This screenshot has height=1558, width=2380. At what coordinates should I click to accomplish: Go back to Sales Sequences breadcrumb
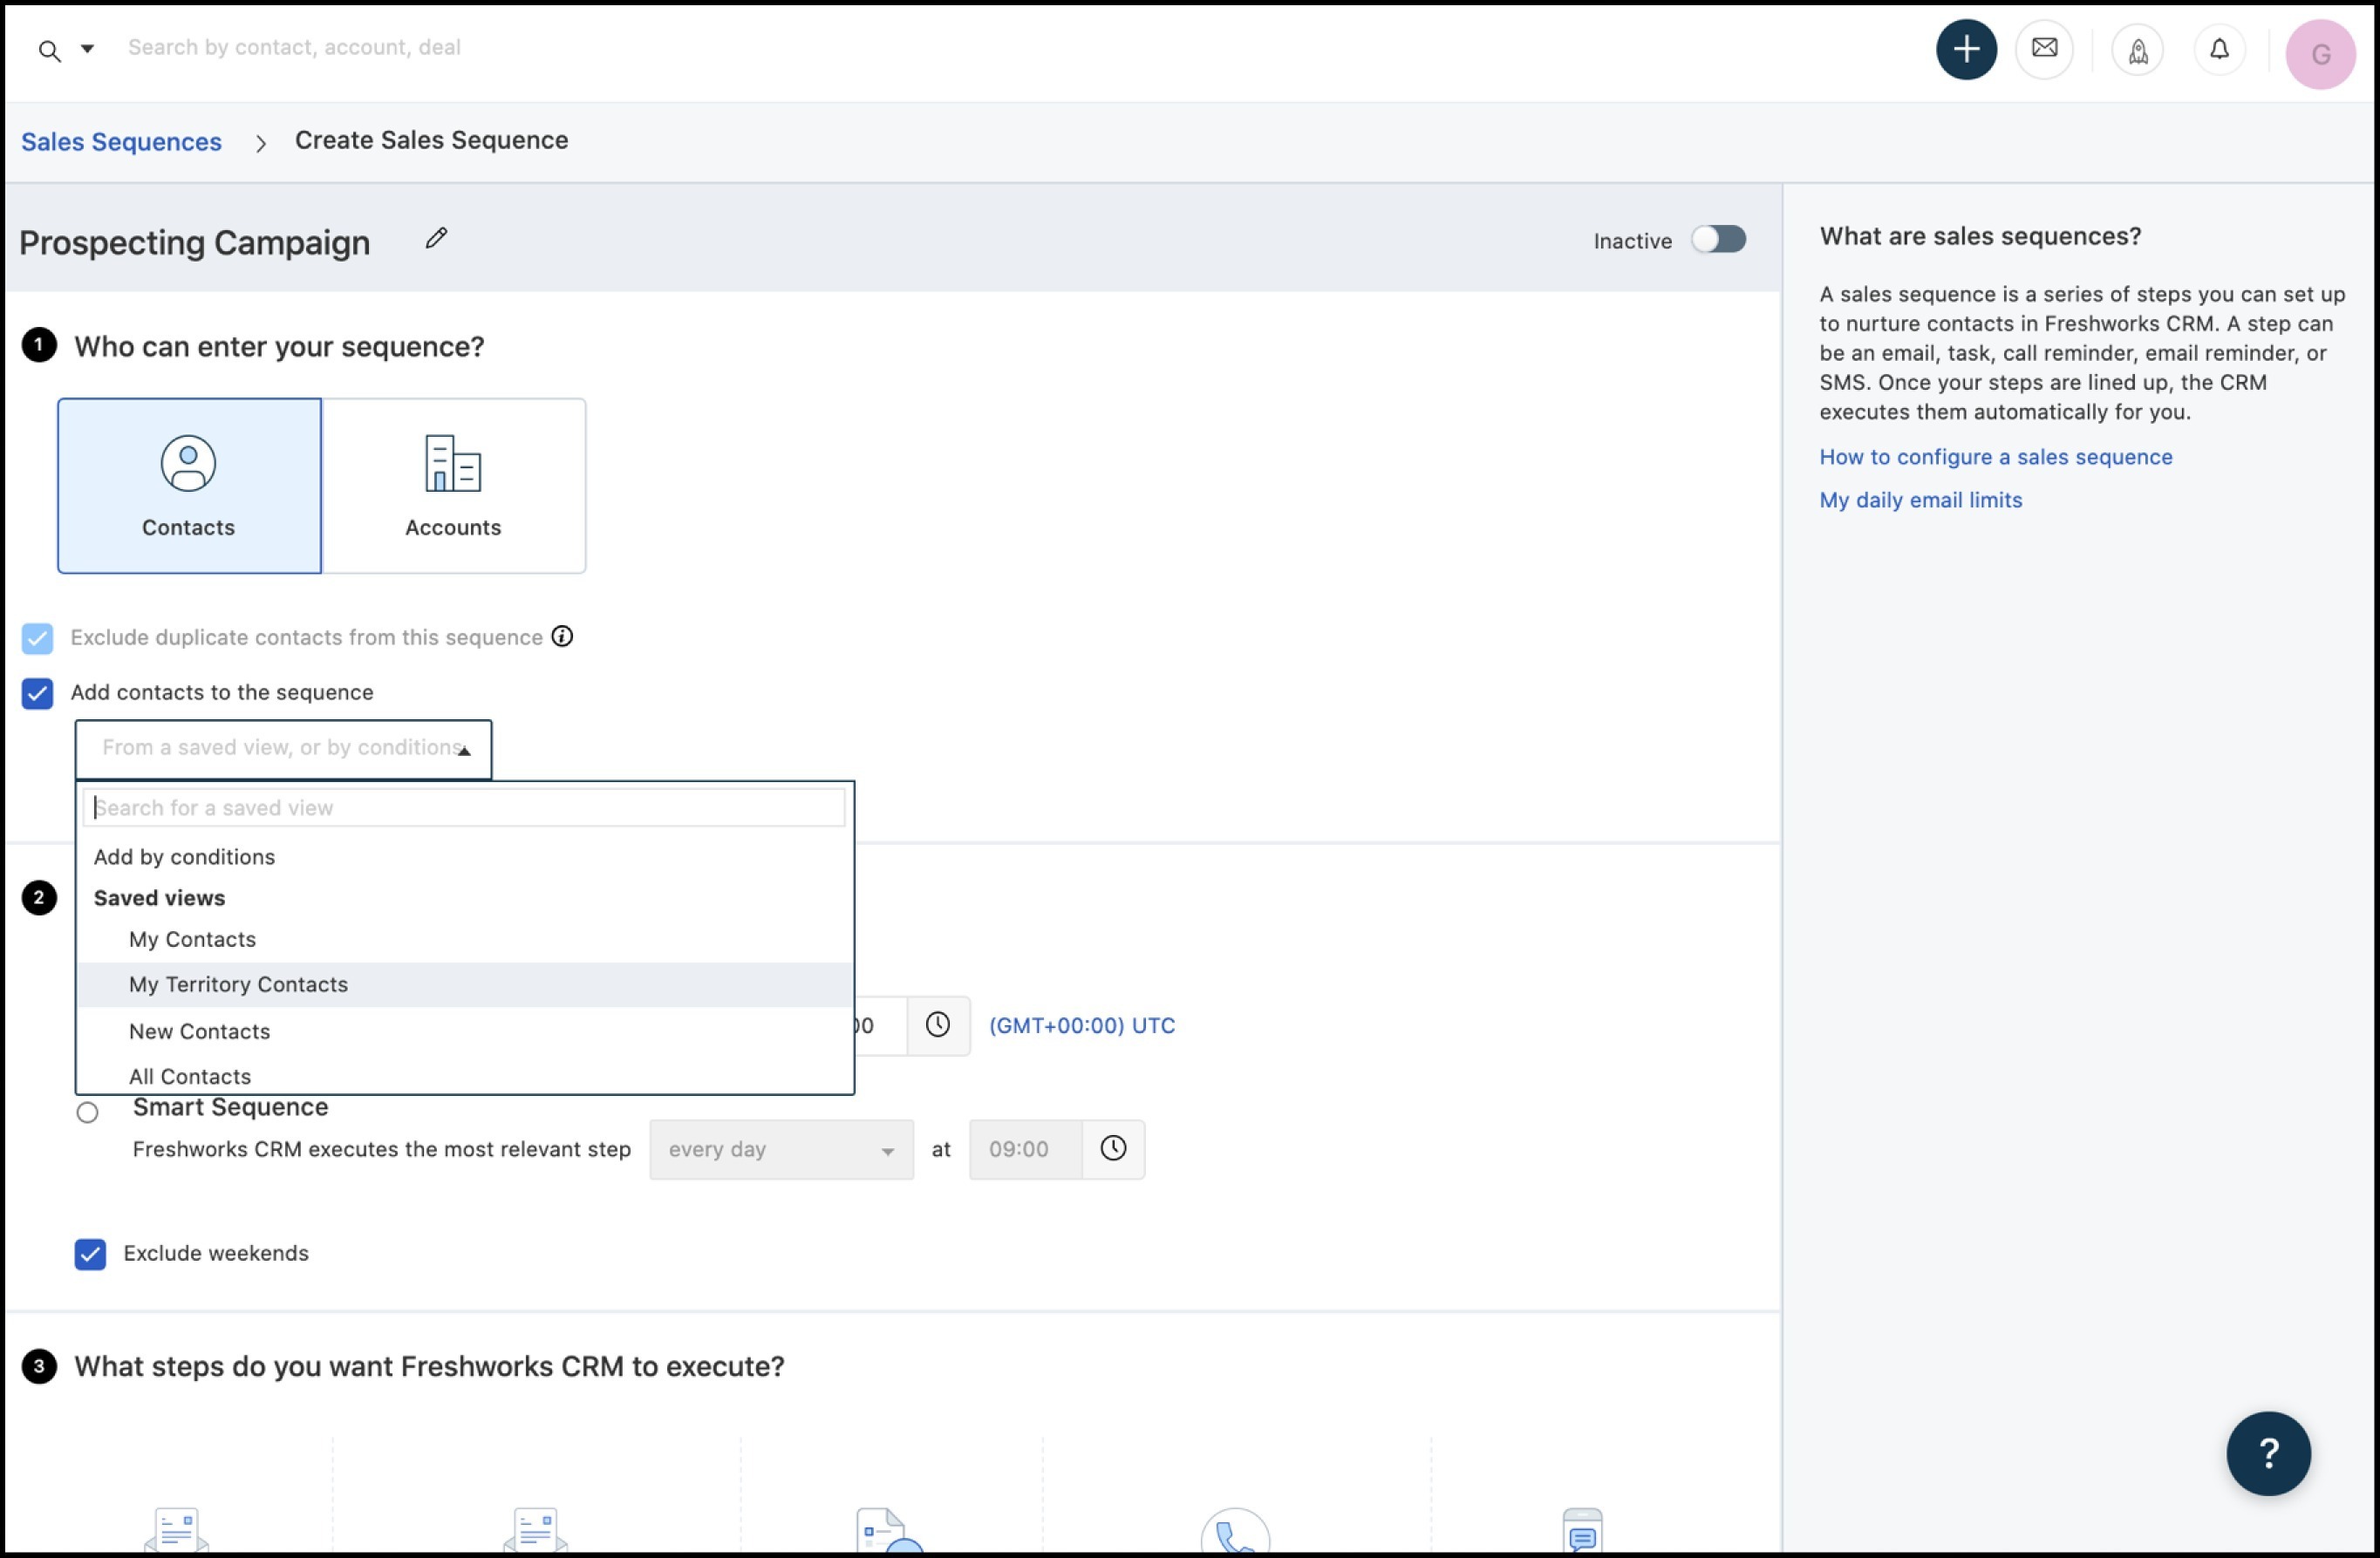coord(121,142)
